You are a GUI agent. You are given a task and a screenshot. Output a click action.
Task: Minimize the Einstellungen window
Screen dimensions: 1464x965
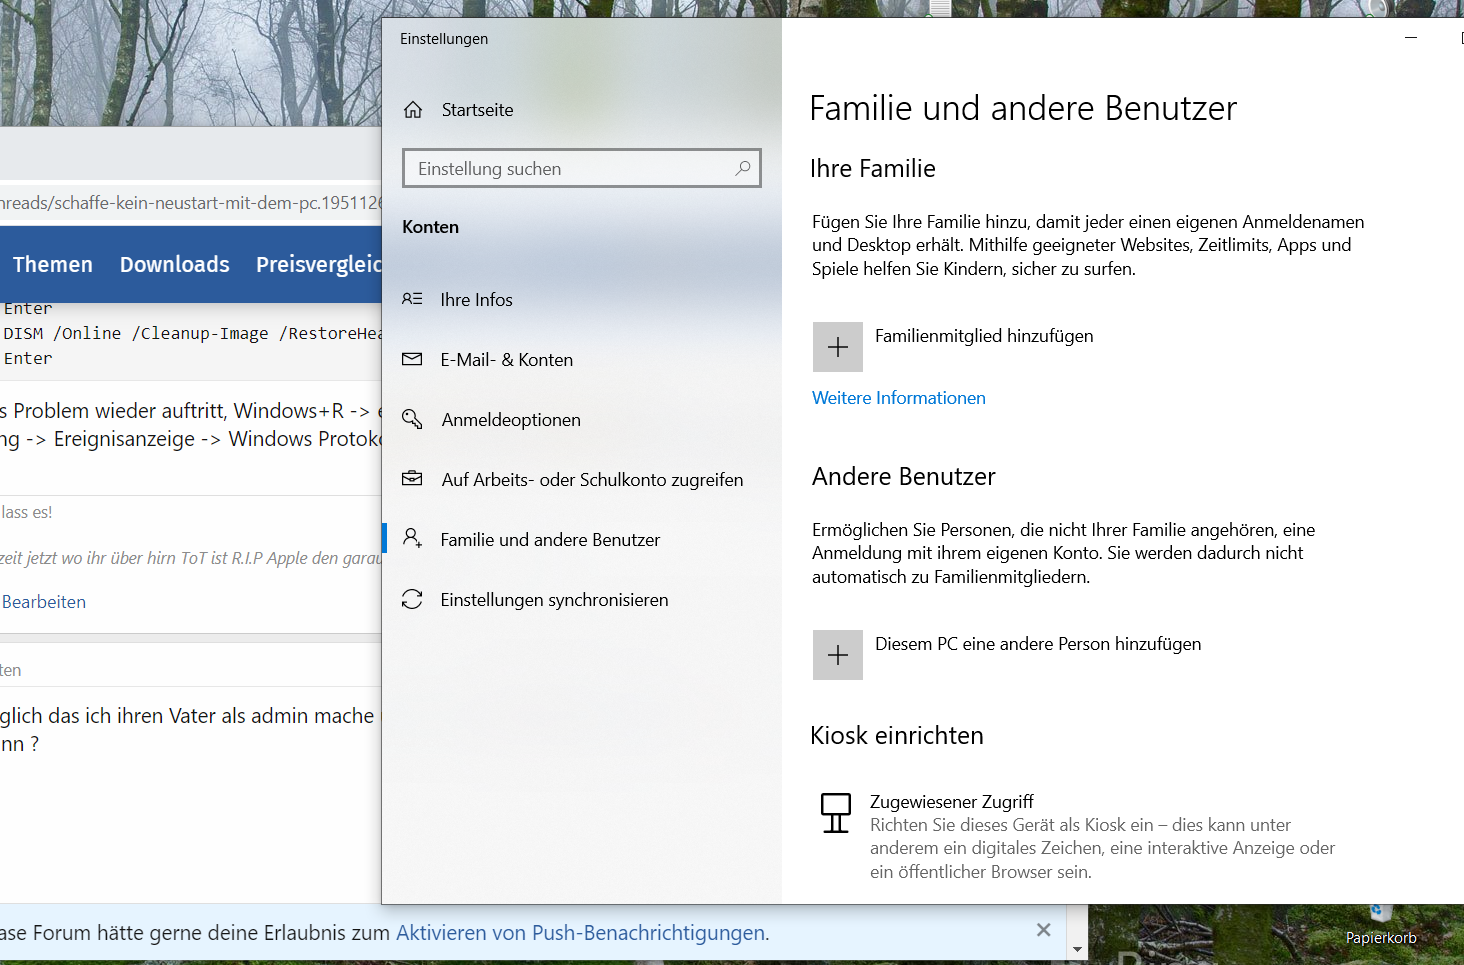1411,38
